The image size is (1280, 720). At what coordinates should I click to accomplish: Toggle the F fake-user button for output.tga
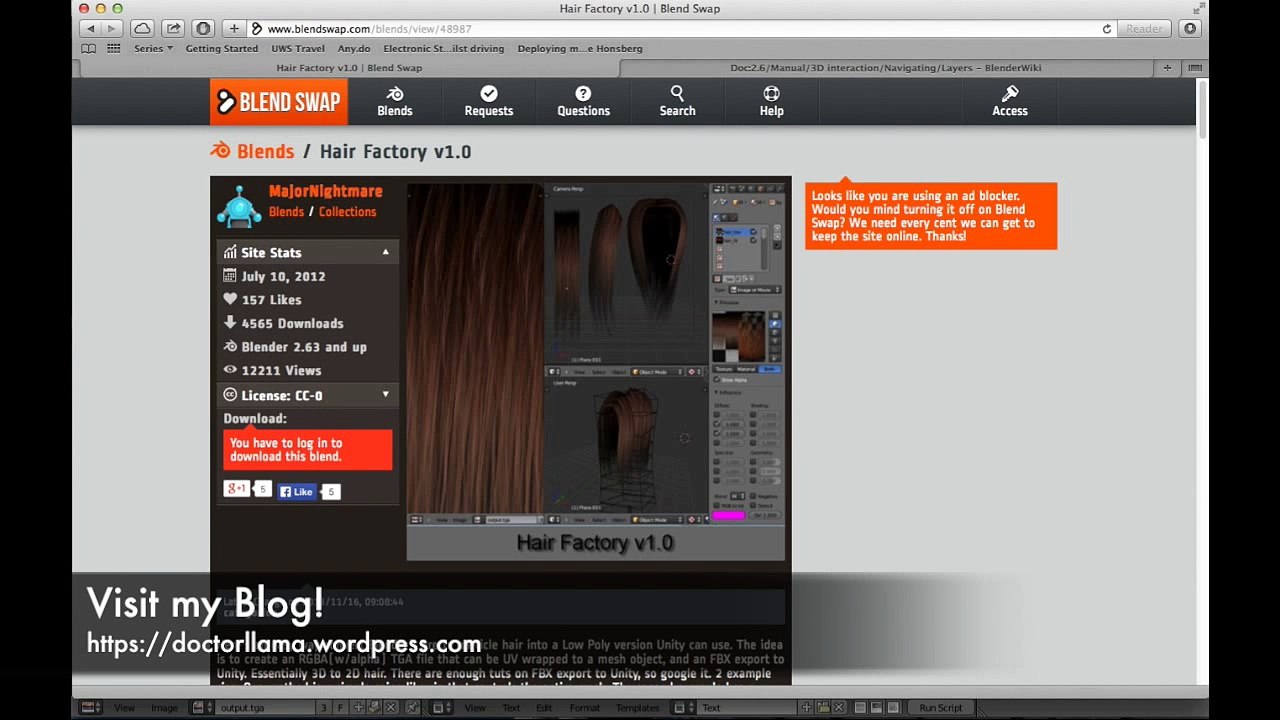tap(340, 707)
